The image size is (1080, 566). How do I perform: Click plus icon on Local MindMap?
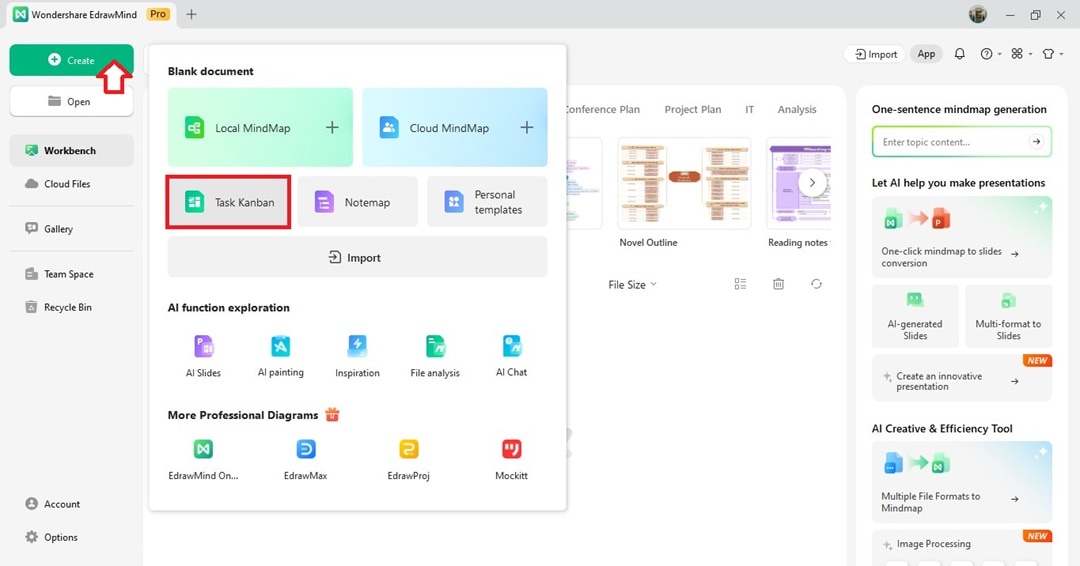coord(332,127)
